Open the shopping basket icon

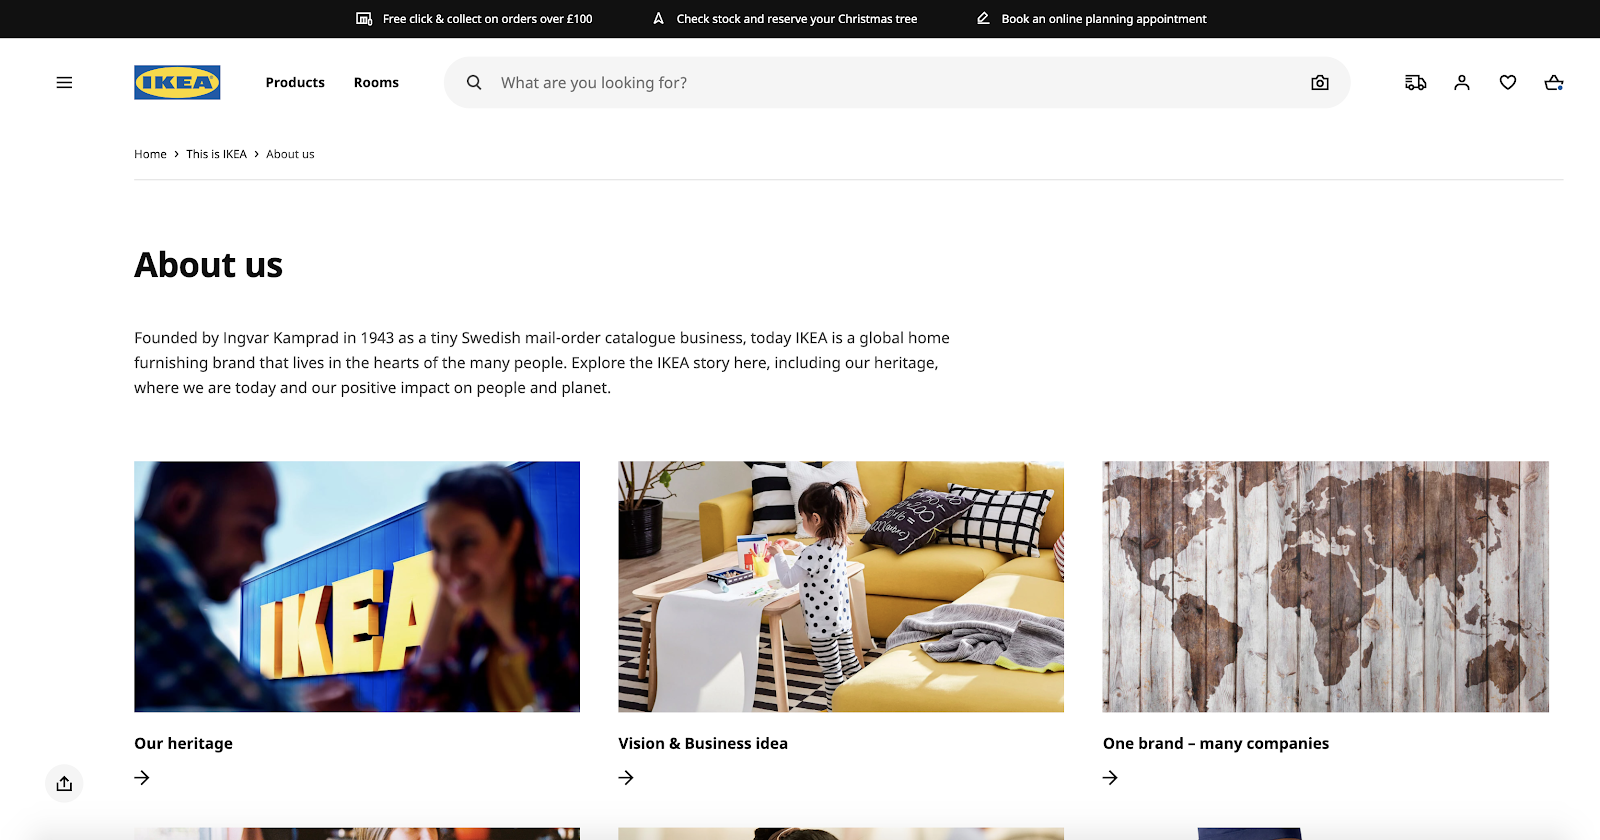(1554, 83)
